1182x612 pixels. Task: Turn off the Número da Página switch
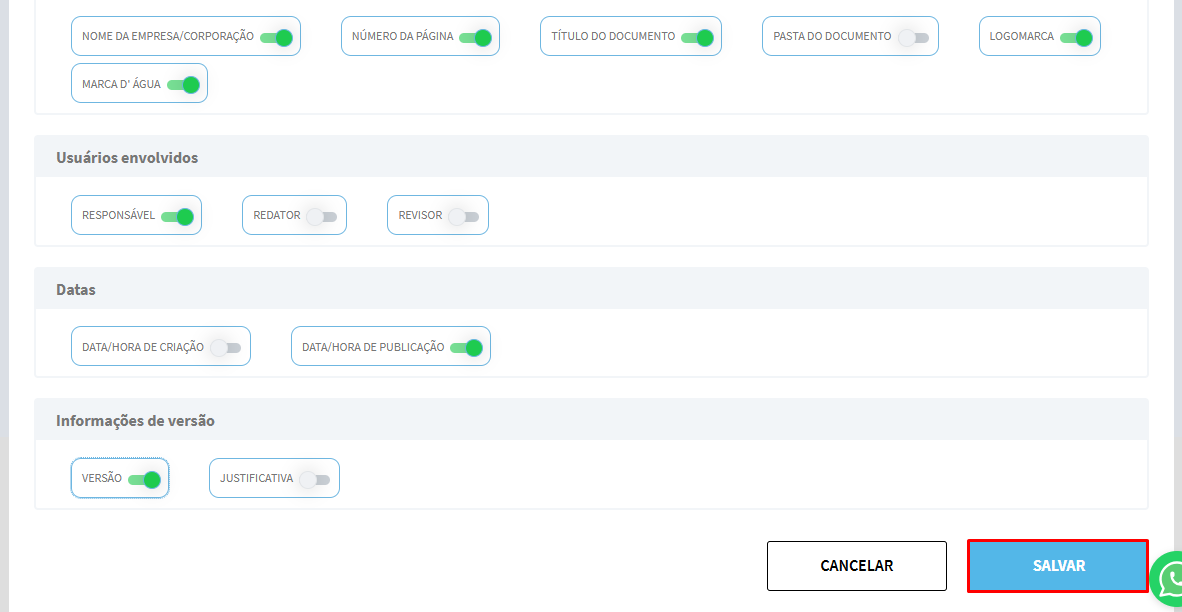(x=475, y=37)
